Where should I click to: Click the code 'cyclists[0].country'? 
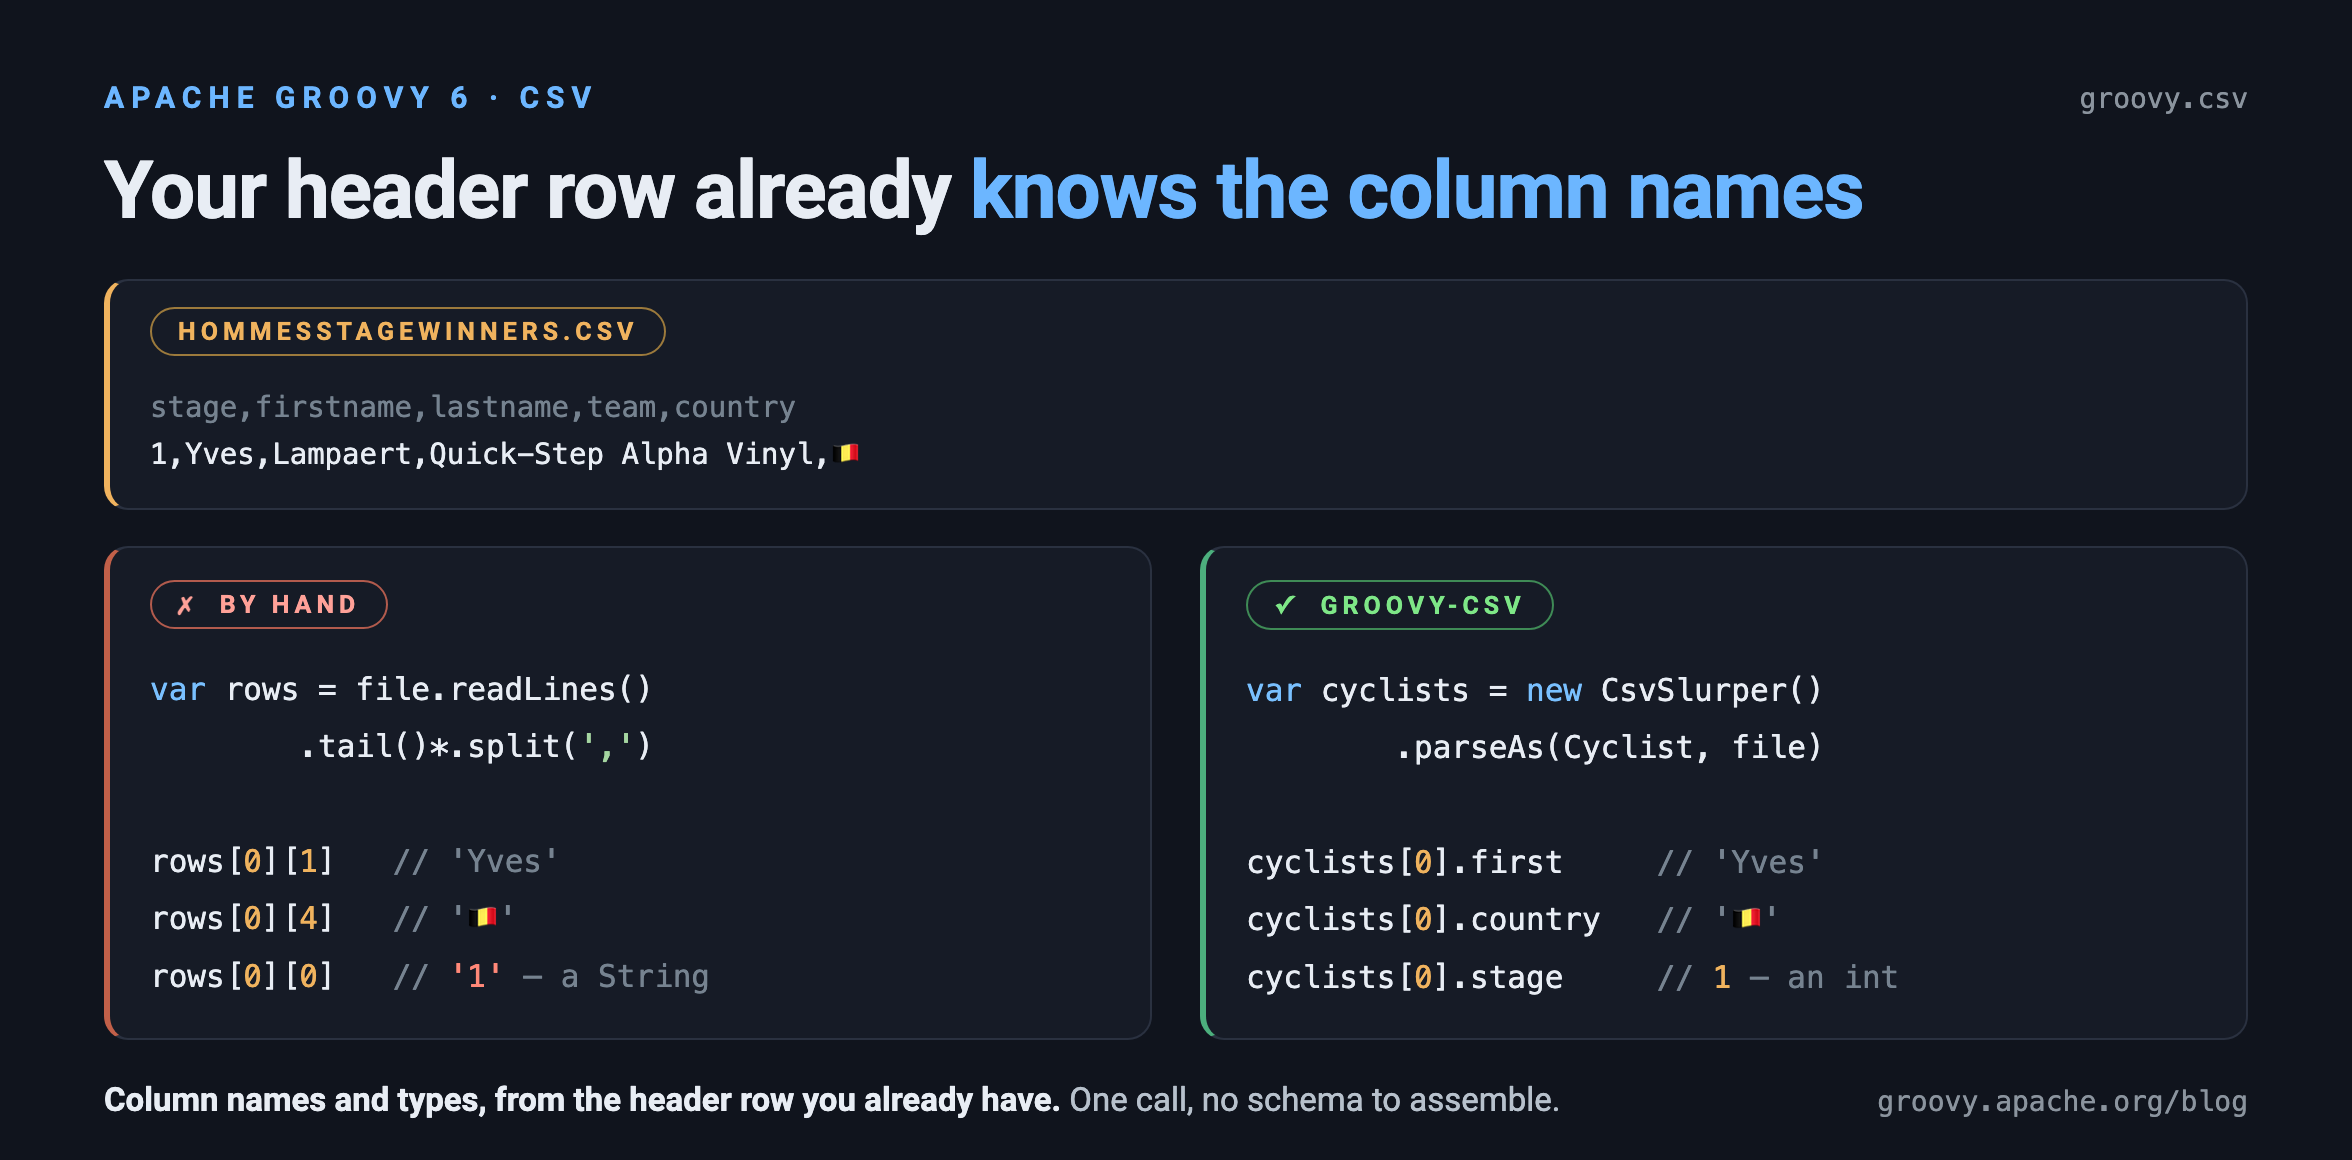(x=1423, y=919)
